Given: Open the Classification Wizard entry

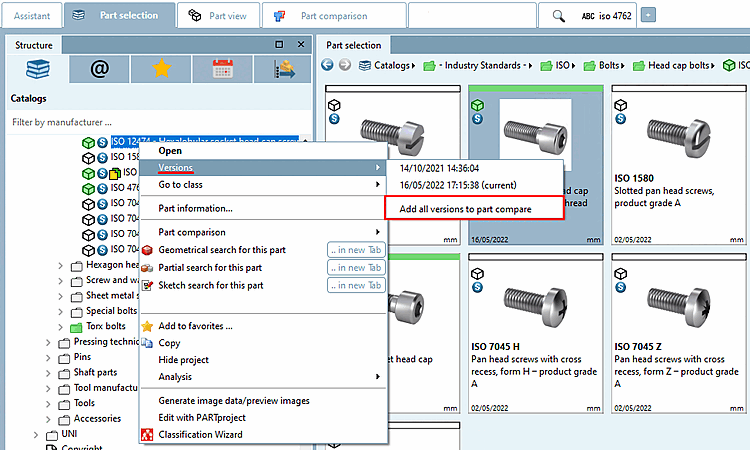Looking at the screenshot, I should click(200, 435).
